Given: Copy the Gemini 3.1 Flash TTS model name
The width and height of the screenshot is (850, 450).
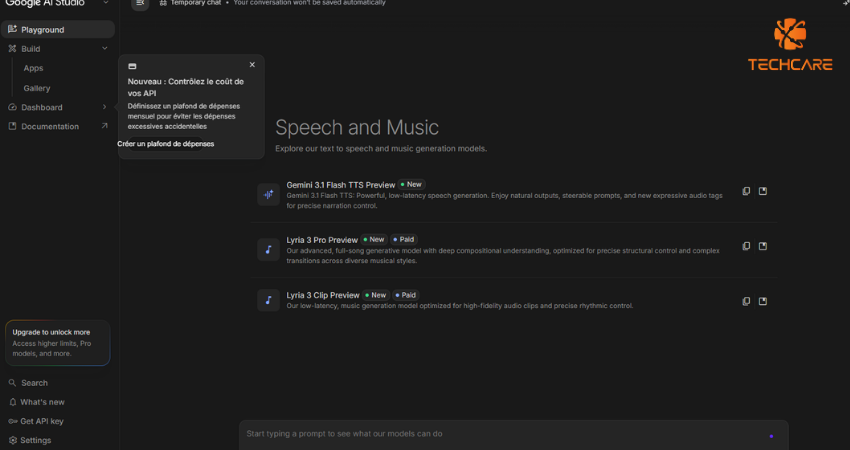Looking at the screenshot, I should pos(746,191).
